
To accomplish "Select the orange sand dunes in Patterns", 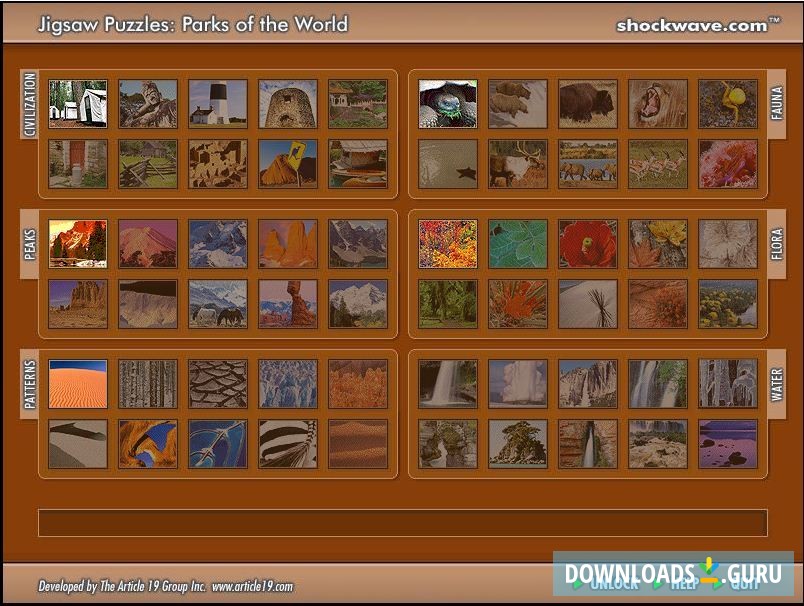I will pyautogui.click(x=77, y=383).
